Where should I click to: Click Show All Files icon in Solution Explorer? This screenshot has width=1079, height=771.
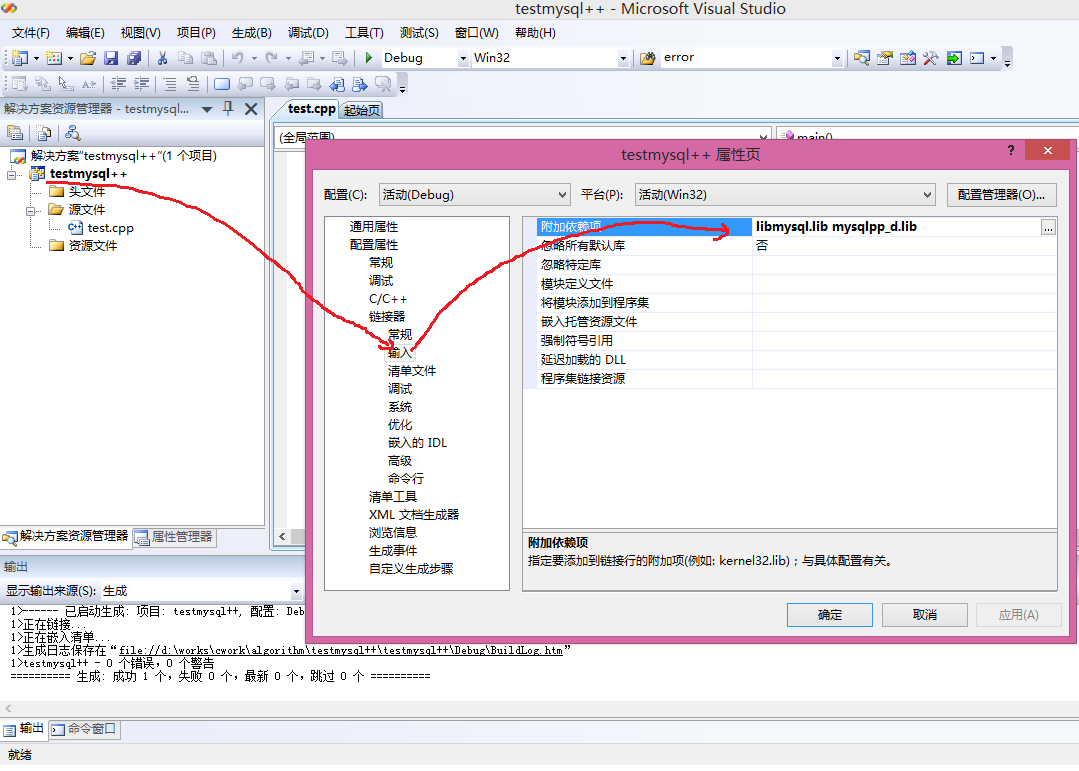click(43, 133)
